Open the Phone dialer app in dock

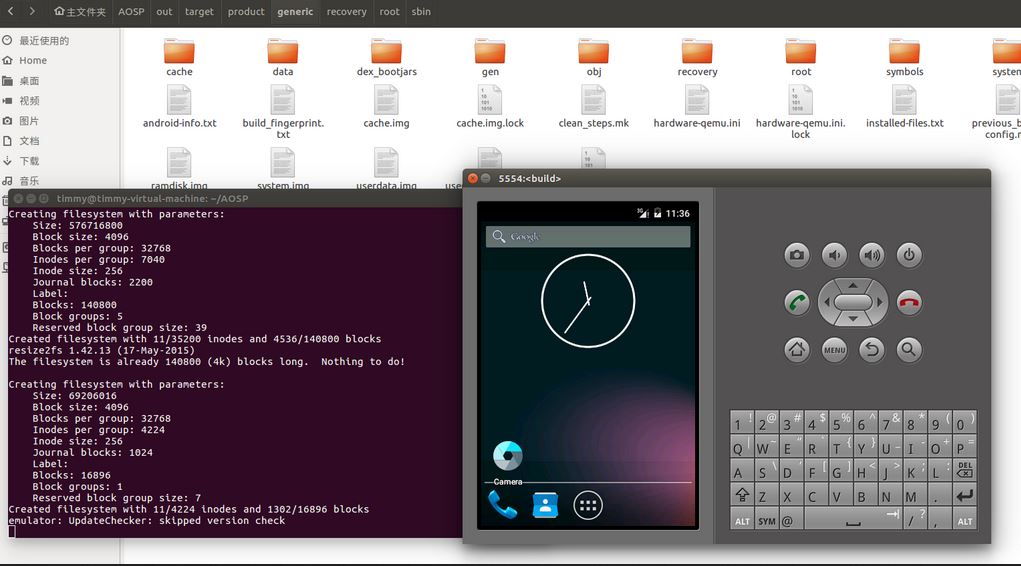pyautogui.click(x=503, y=505)
